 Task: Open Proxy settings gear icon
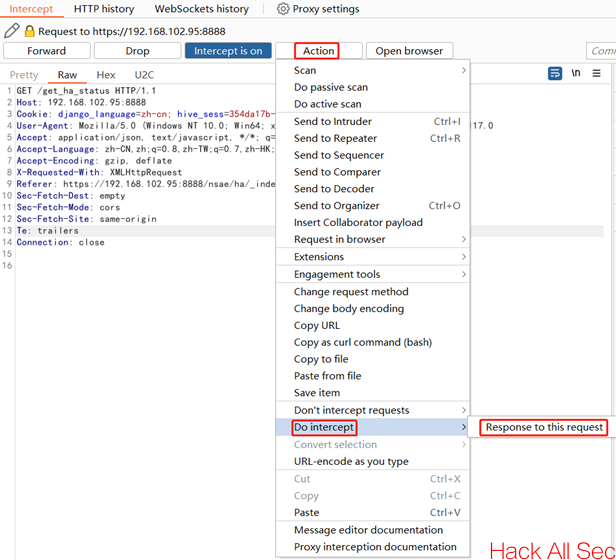pyautogui.click(x=283, y=9)
